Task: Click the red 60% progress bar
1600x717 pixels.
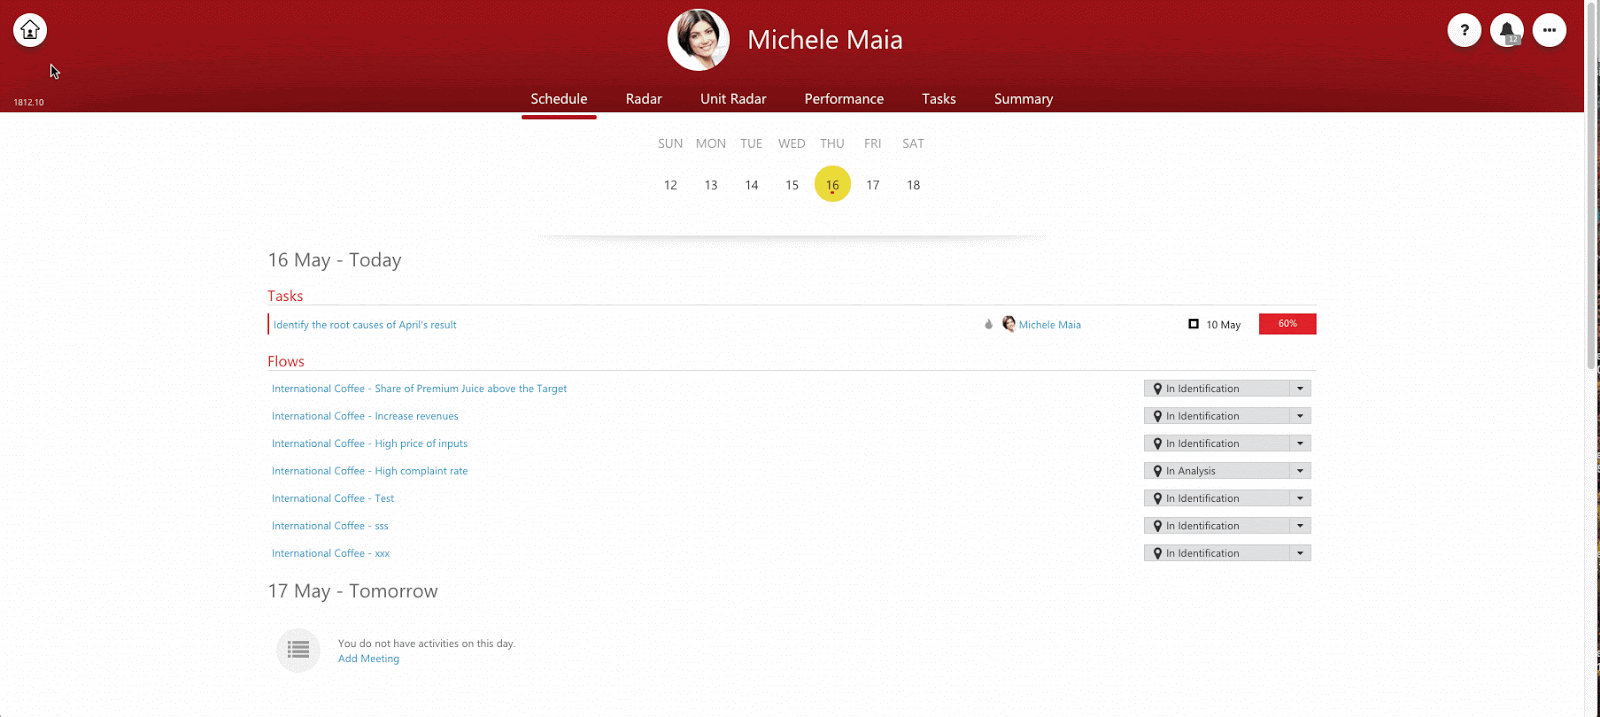Action: (x=1287, y=324)
